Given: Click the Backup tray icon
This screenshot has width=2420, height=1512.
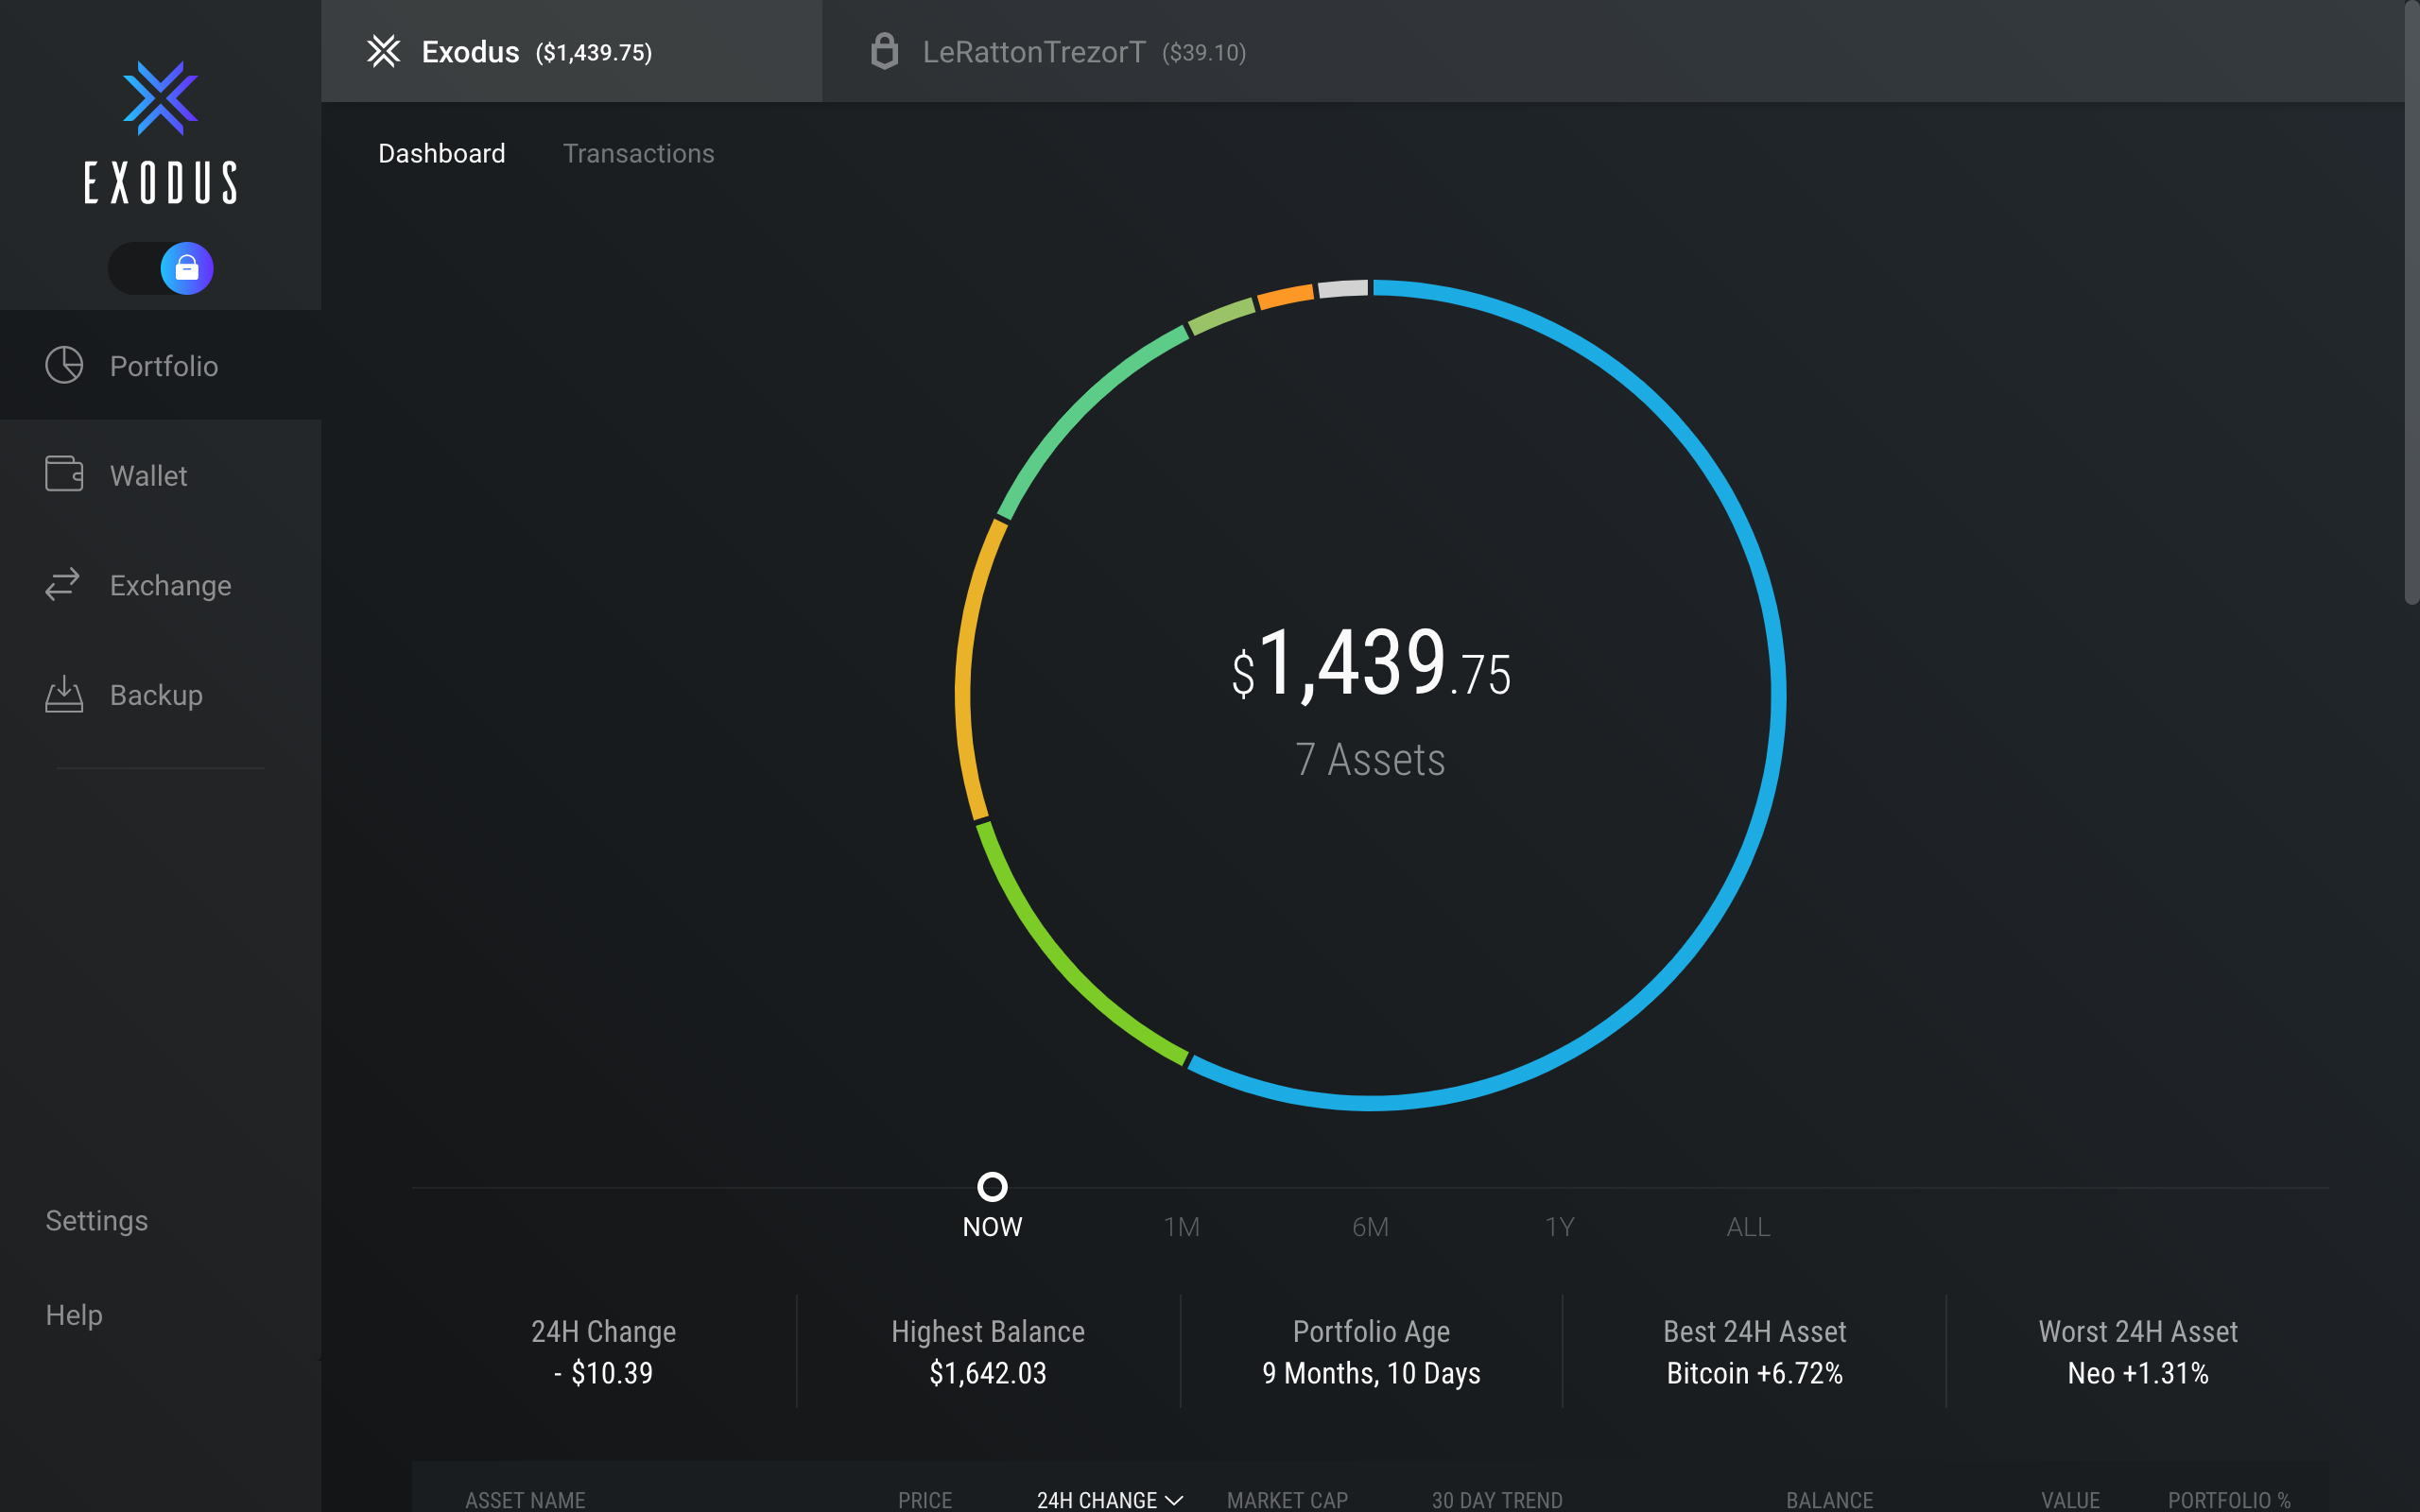Looking at the screenshot, I should pyautogui.click(x=64, y=694).
